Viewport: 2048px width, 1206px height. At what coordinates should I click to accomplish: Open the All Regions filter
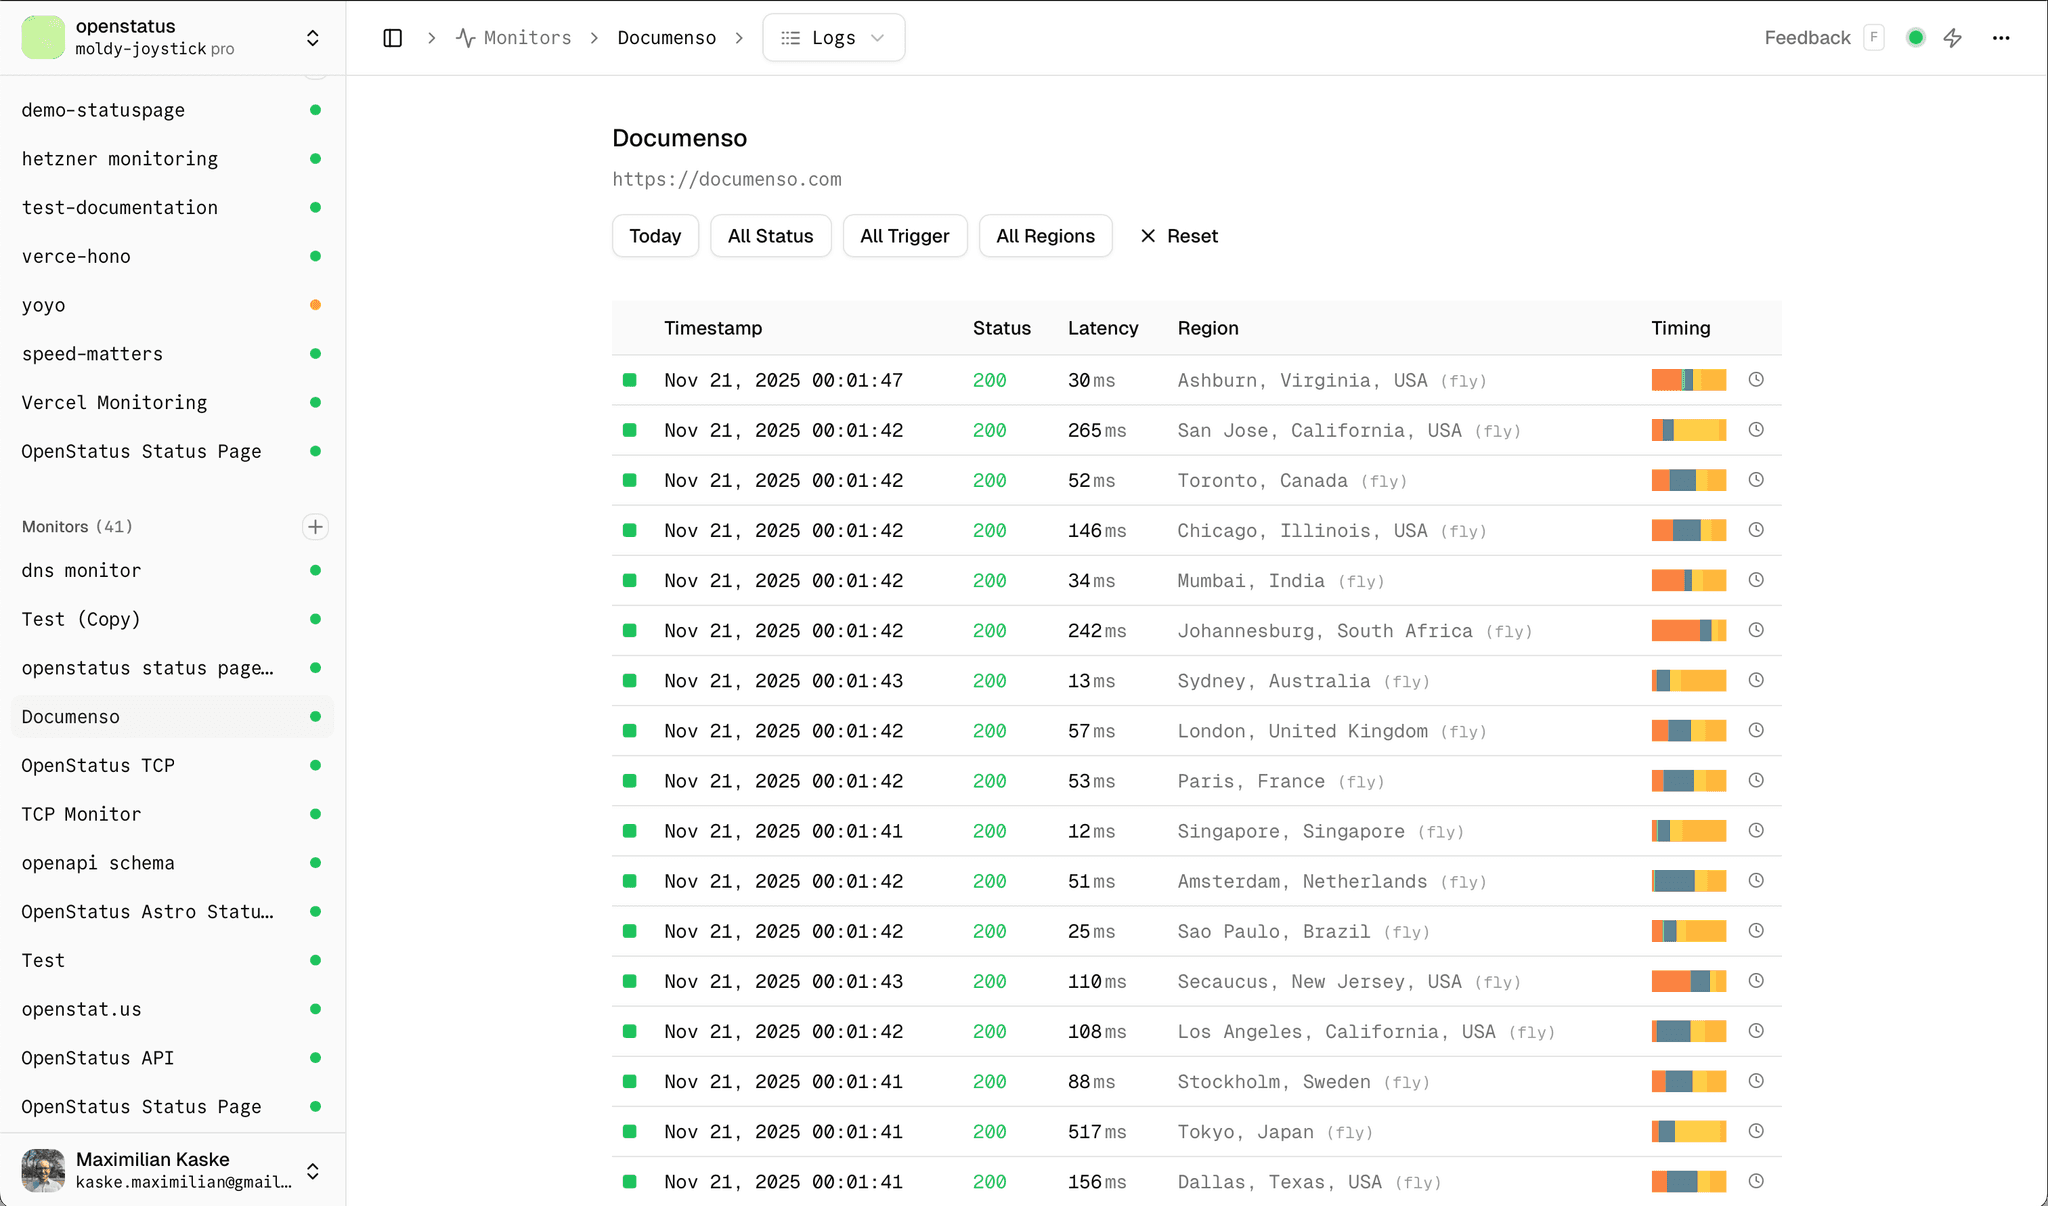pyautogui.click(x=1046, y=236)
